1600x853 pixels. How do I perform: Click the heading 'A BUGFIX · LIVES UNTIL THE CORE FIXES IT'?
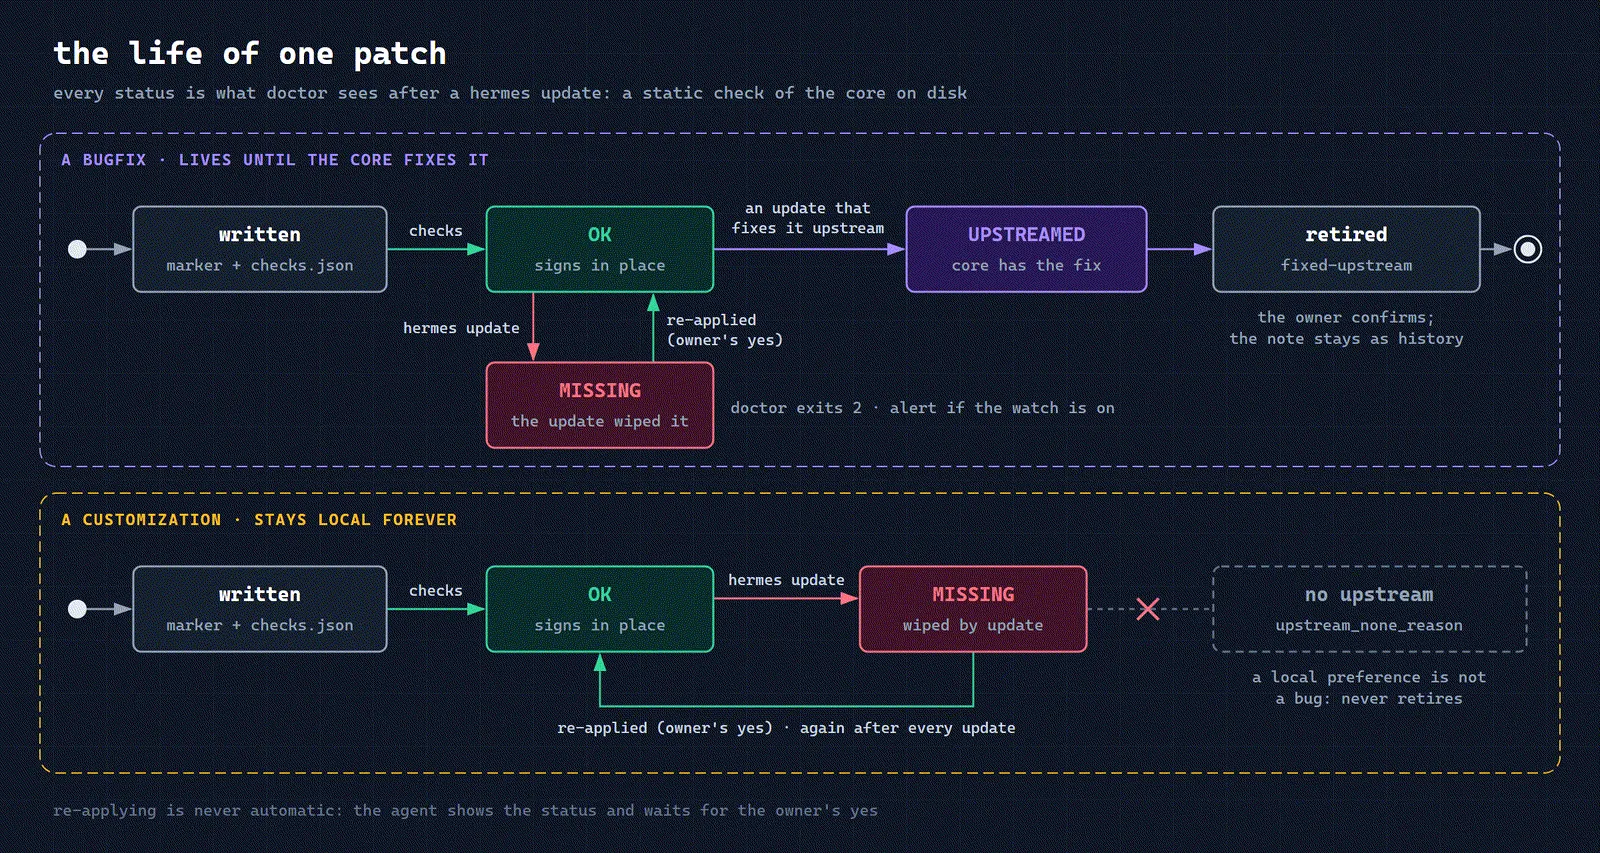(x=275, y=160)
